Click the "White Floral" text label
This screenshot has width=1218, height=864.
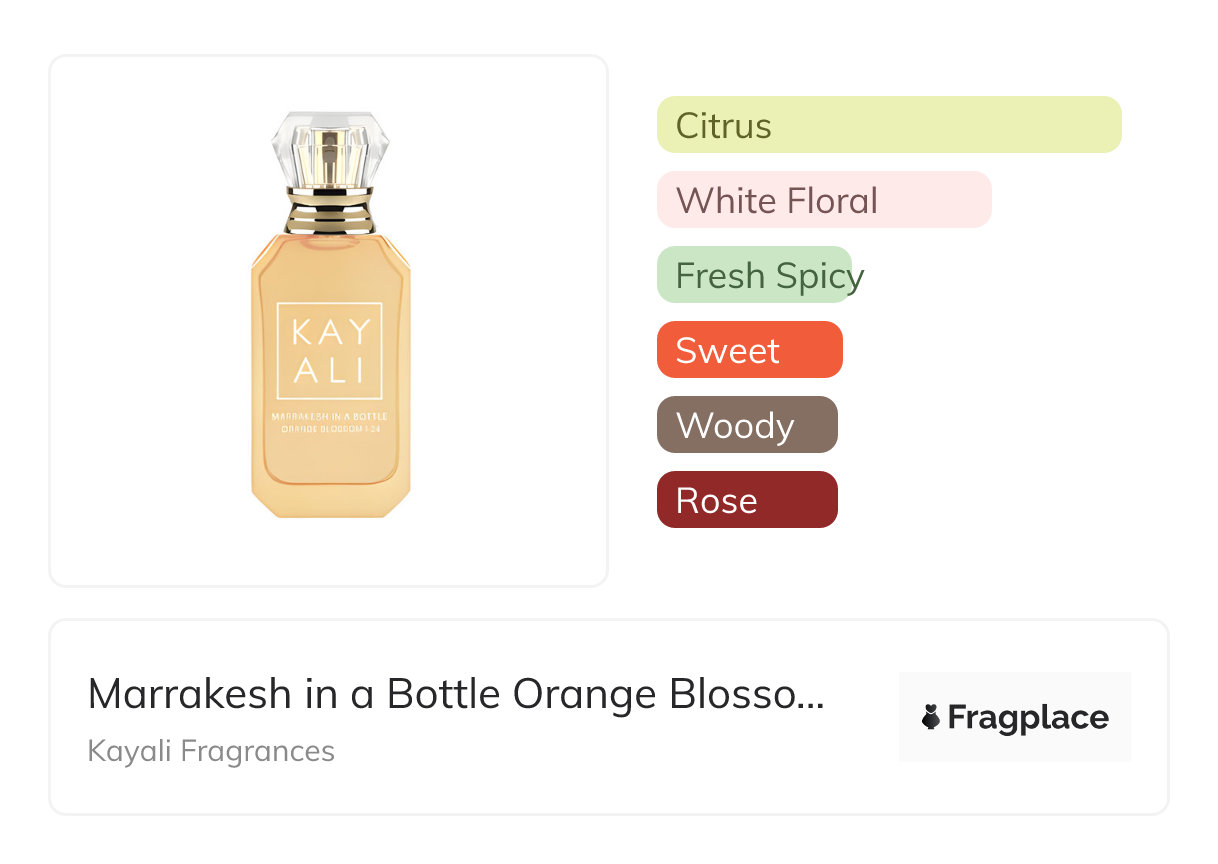click(776, 201)
